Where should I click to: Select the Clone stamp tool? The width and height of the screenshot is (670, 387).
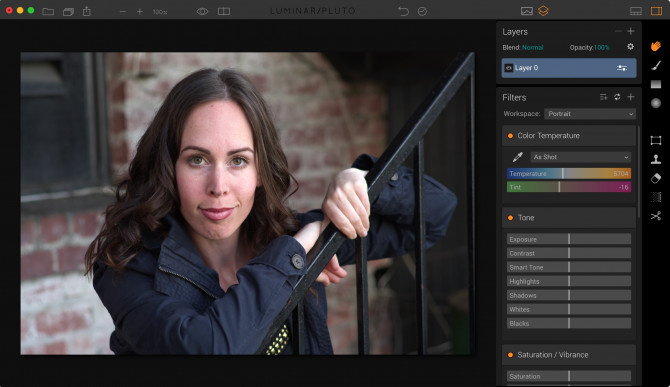(656, 159)
